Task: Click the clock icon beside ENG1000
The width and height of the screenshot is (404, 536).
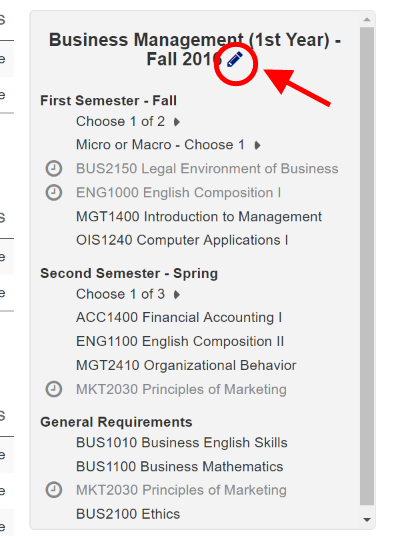Action: (54, 192)
